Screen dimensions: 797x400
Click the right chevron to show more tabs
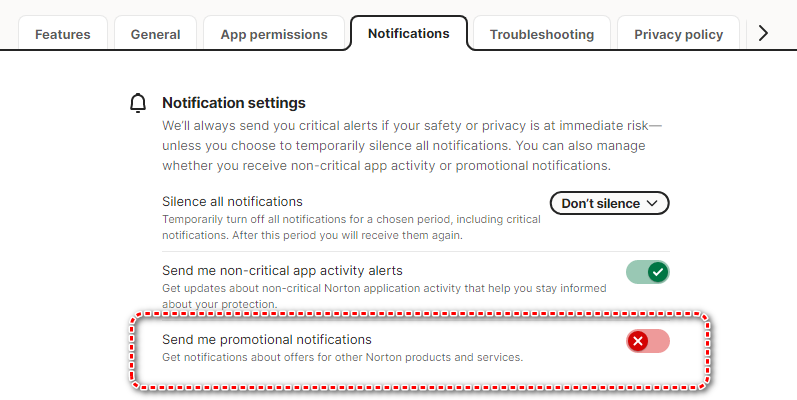click(x=764, y=33)
